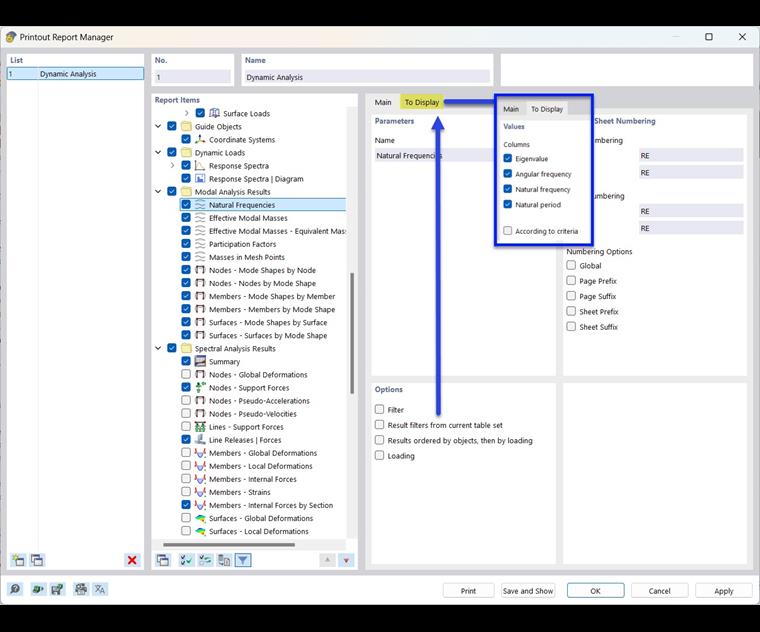The height and width of the screenshot is (632, 760).
Task: Click the Apply button
Action: (724, 591)
